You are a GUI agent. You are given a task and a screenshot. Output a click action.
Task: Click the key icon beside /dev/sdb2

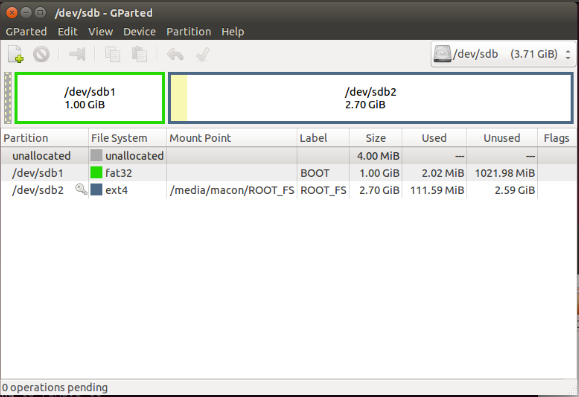tap(81, 189)
